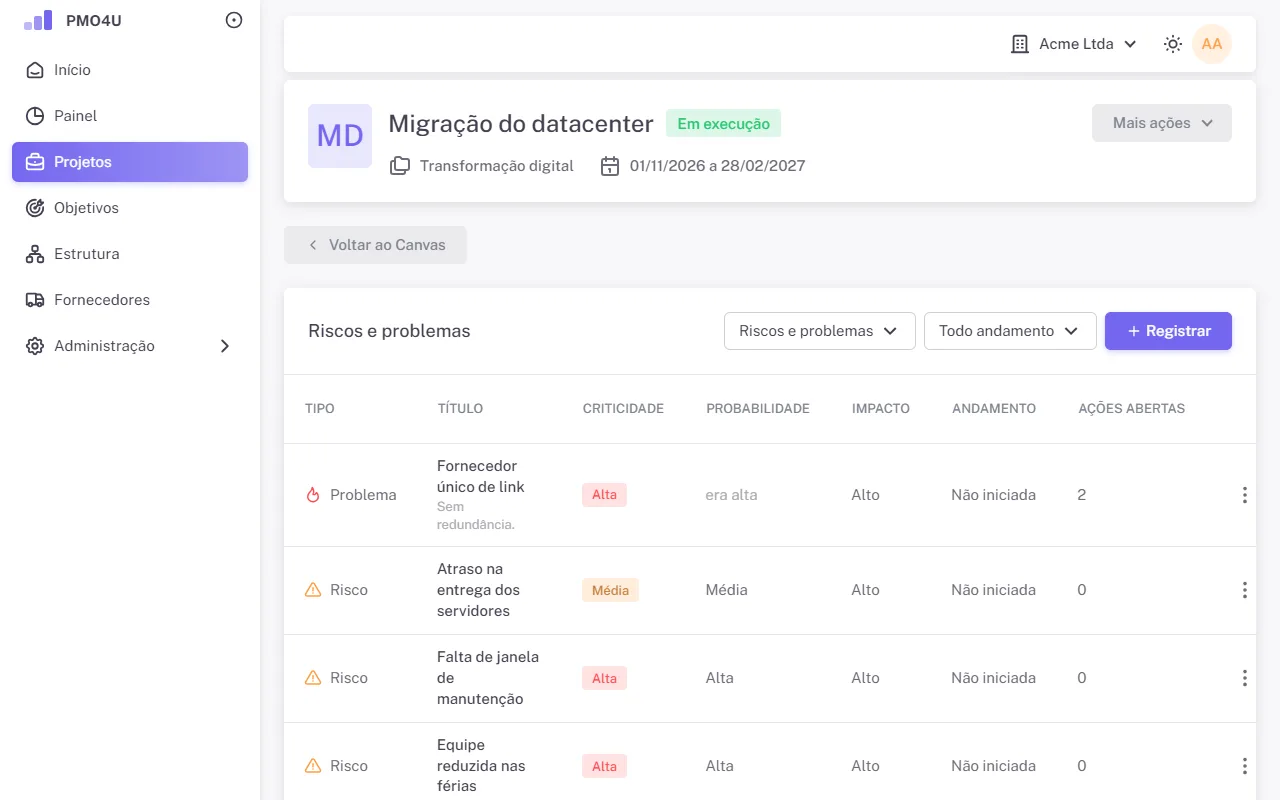1280x800 pixels.
Task: Open the AA user avatar menu
Action: point(1212,44)
